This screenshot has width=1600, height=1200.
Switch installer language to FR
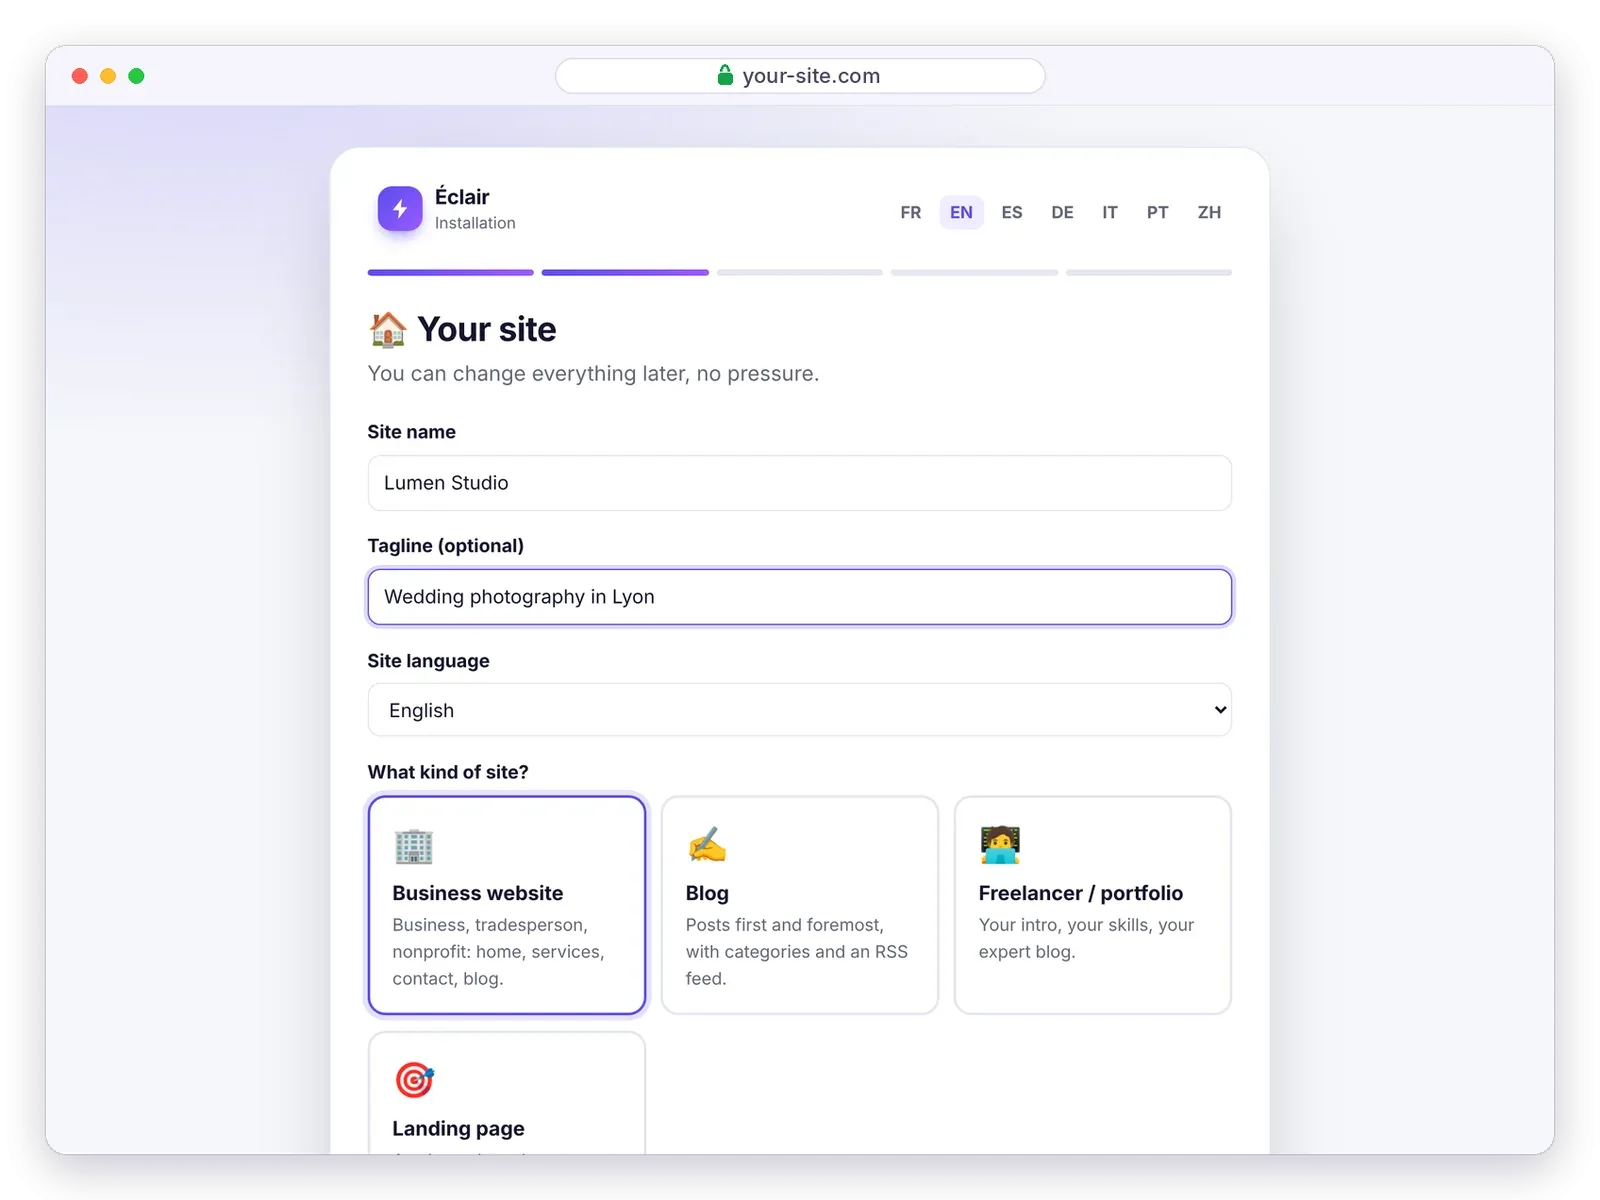[x=910, y=212]
